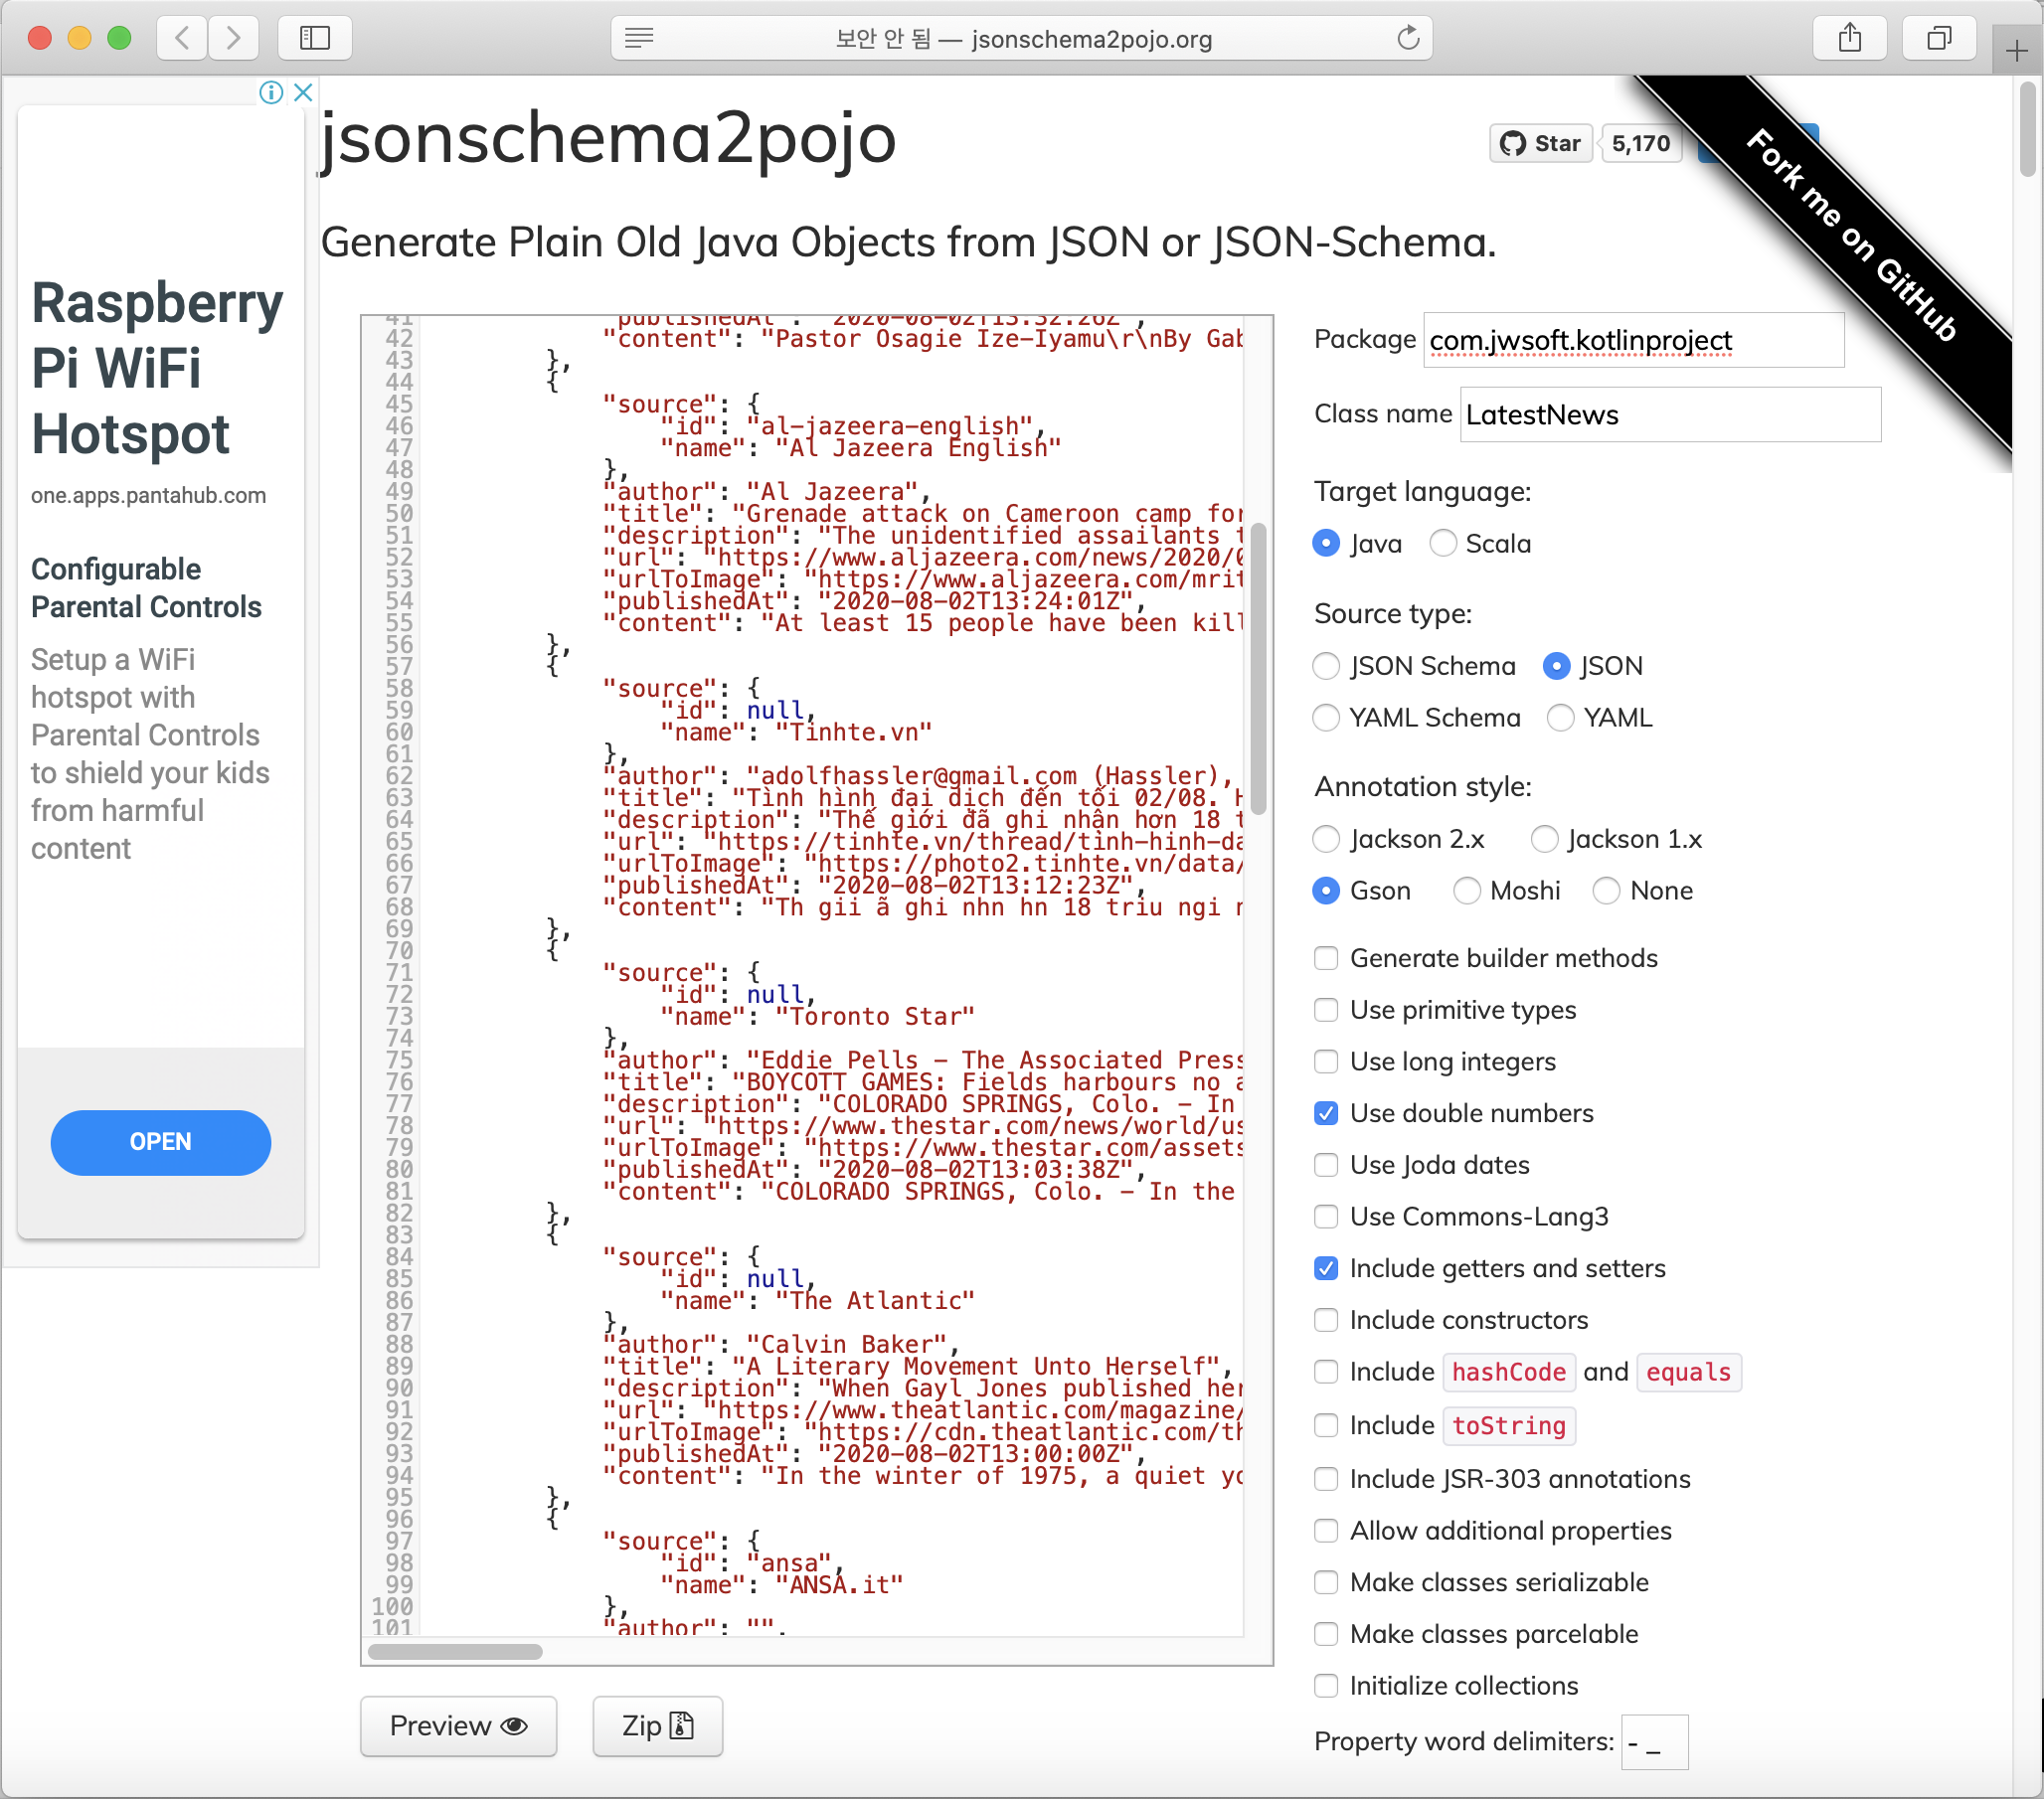Select JSON Schema source type

pyautogui.click(x=1326, y=666)
